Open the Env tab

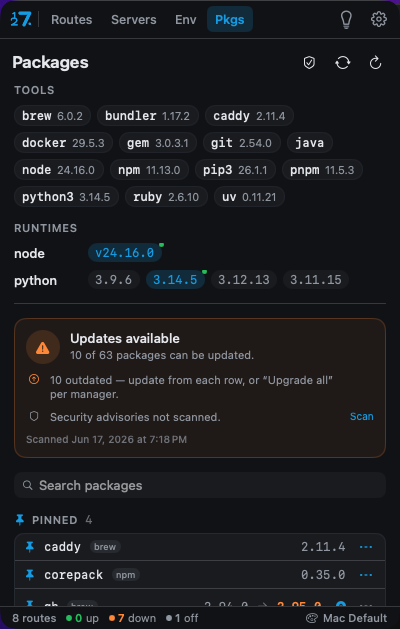click(x=186, y=20)
